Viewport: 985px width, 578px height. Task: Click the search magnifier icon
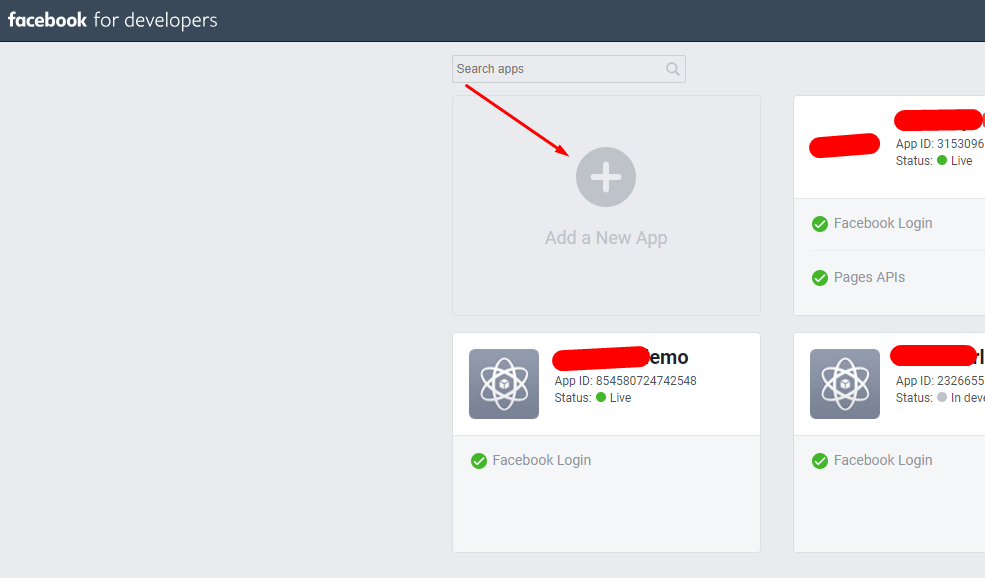click(x=673, y=69)
